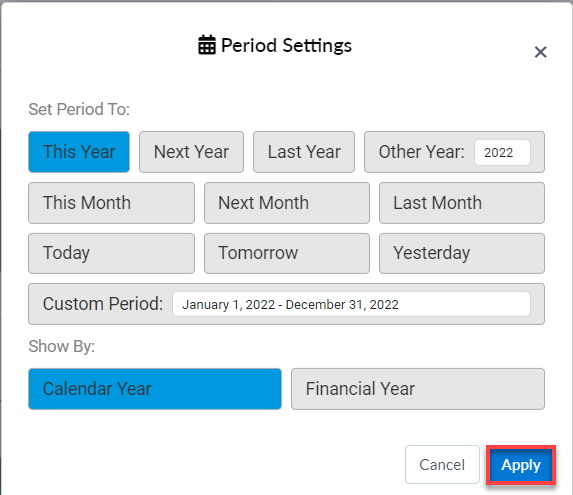Screen dimensions: 573x495
Task: Select the This Year period
Action: (79, 152)
